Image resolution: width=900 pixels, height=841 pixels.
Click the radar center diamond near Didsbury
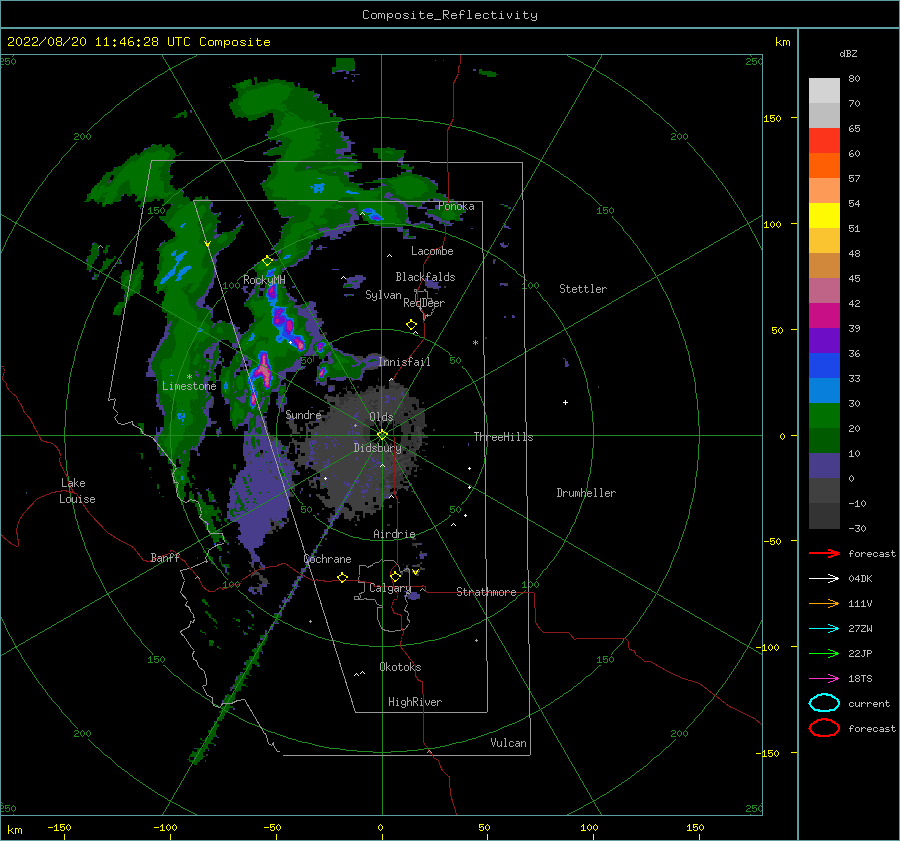(382, 435)
